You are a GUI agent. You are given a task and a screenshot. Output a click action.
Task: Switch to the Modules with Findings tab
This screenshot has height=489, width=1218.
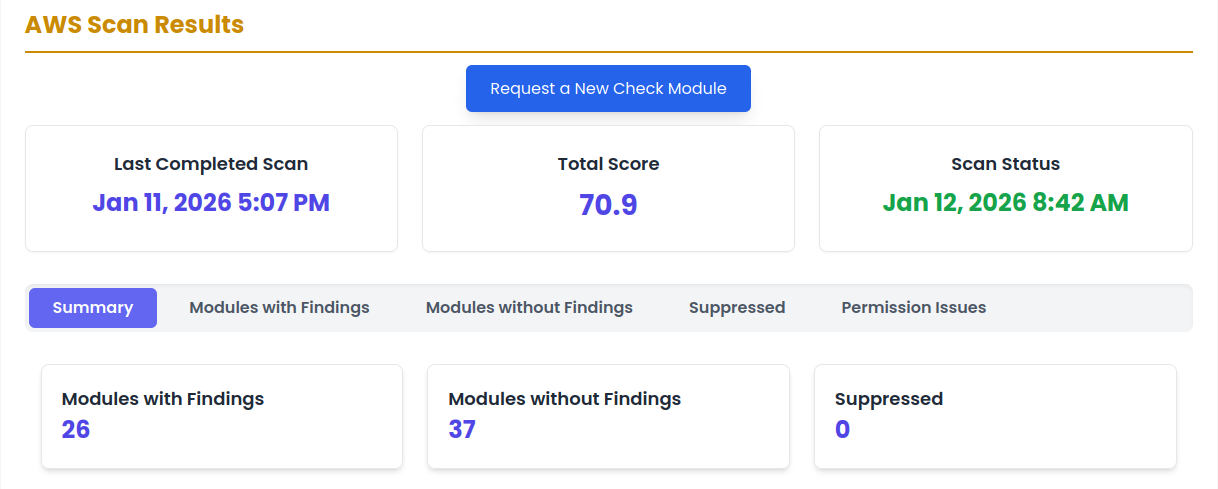279,308
